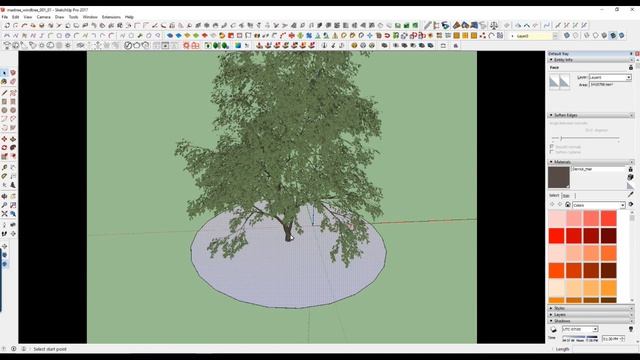Click the current material preview thumbnail
The width and height of the screenshot is (640, 360).
(559, 177)
